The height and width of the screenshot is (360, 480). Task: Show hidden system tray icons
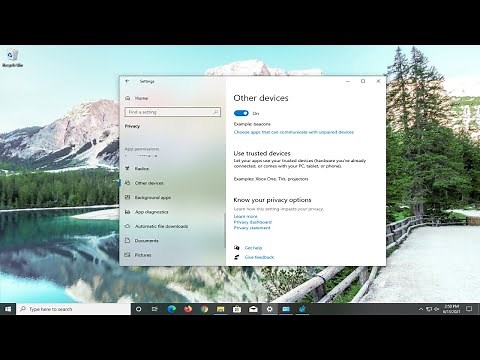(x=421, y=309)
